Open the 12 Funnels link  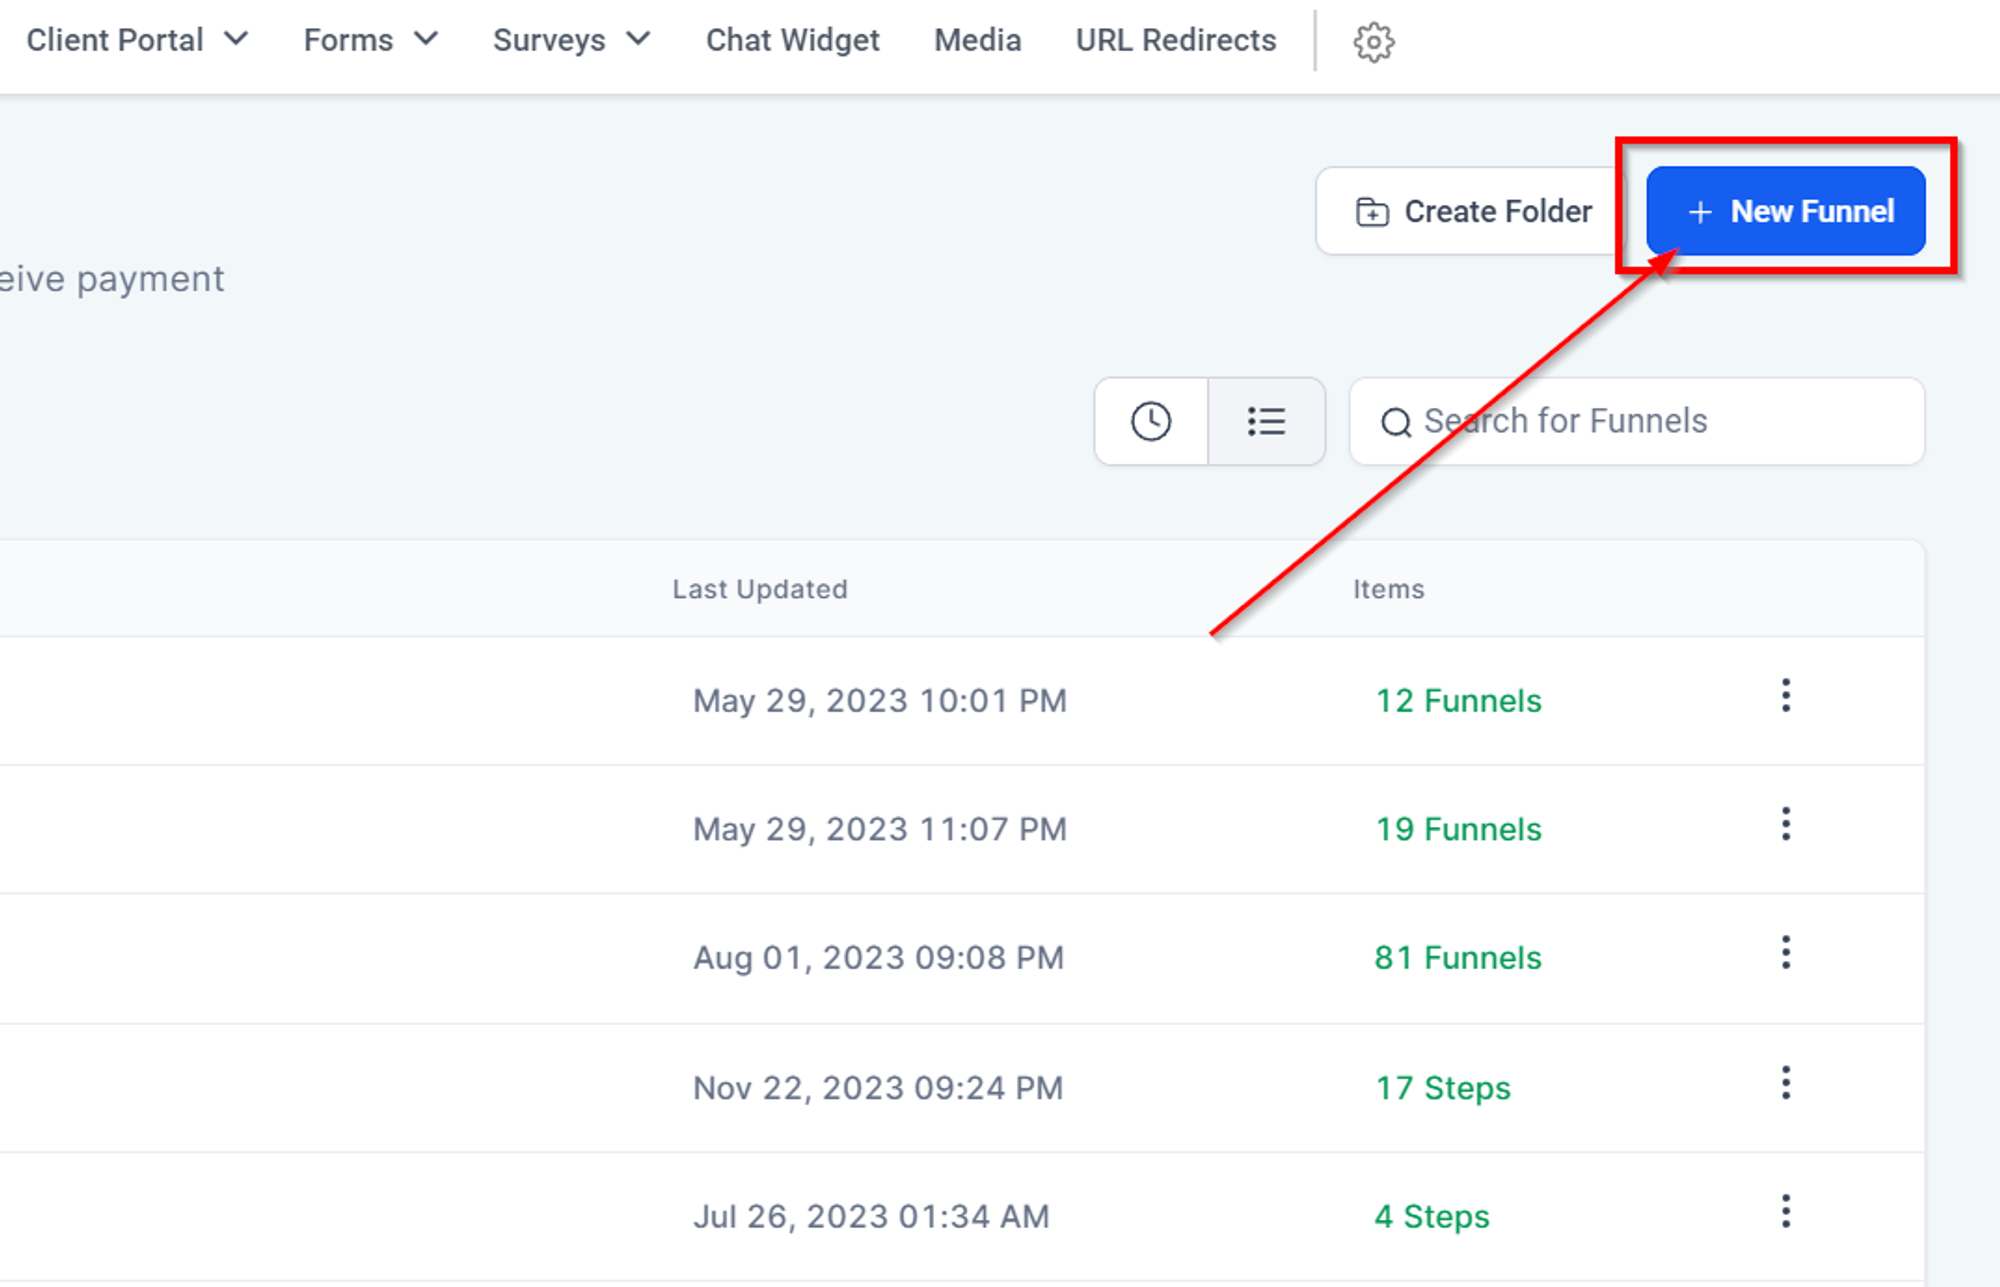1458,701
